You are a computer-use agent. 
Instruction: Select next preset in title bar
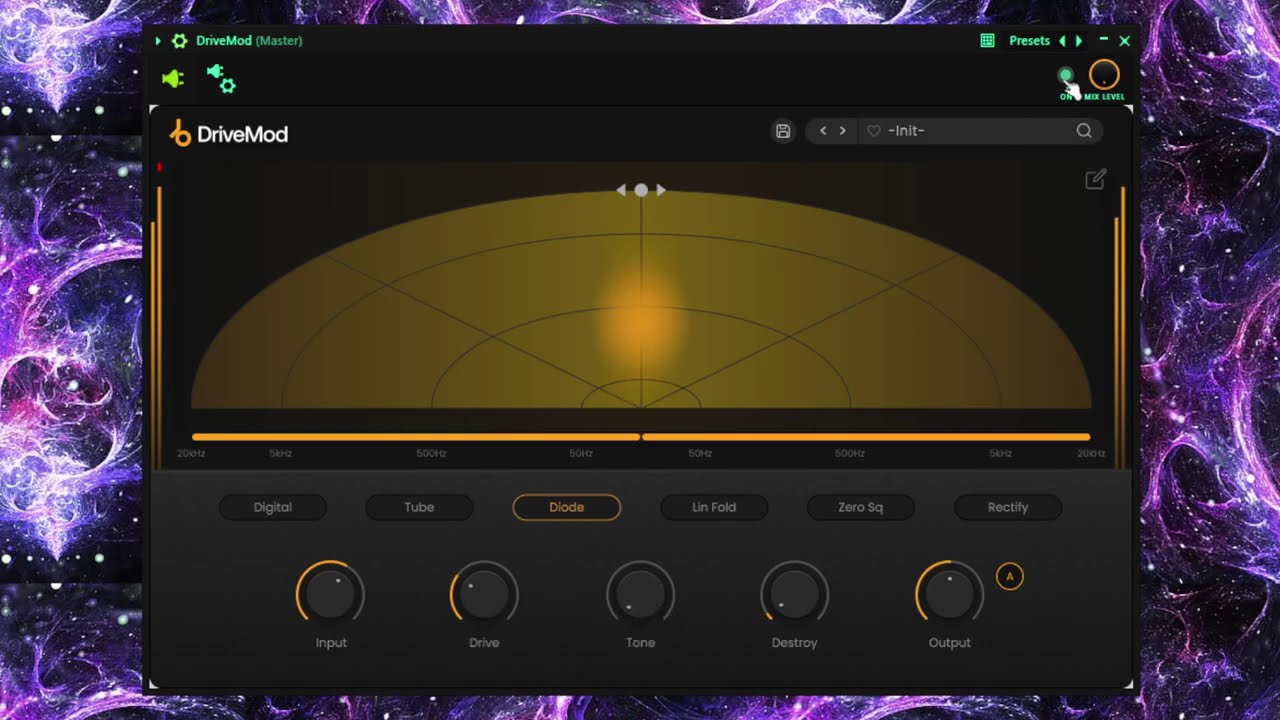point(1078,41)
